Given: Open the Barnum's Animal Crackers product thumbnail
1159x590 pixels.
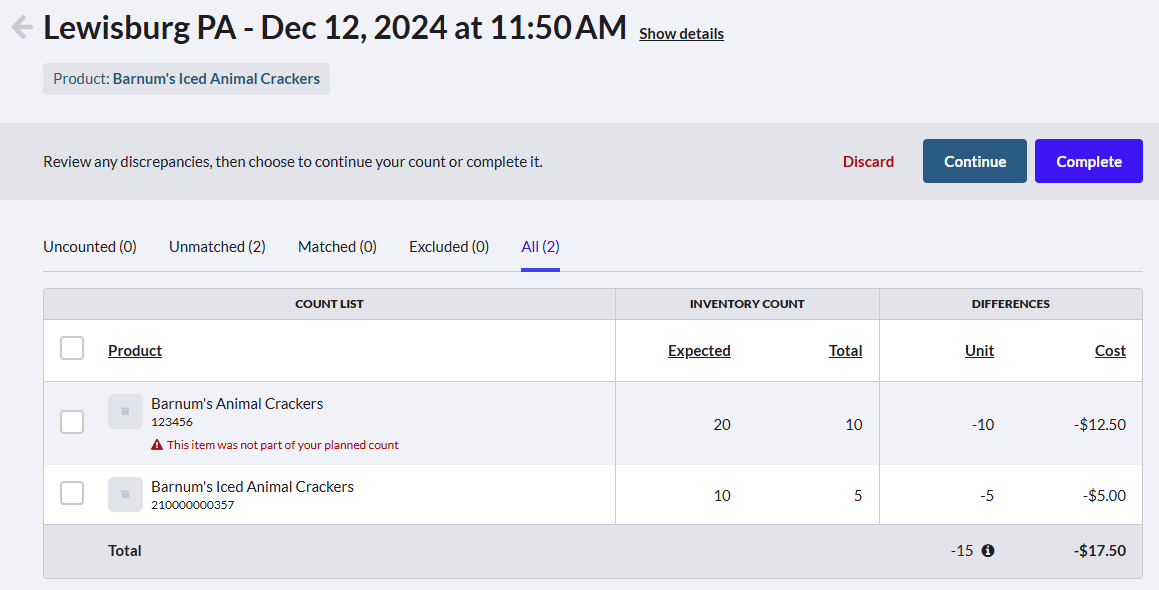Looking at the screenshot, I should click(125, 412).
